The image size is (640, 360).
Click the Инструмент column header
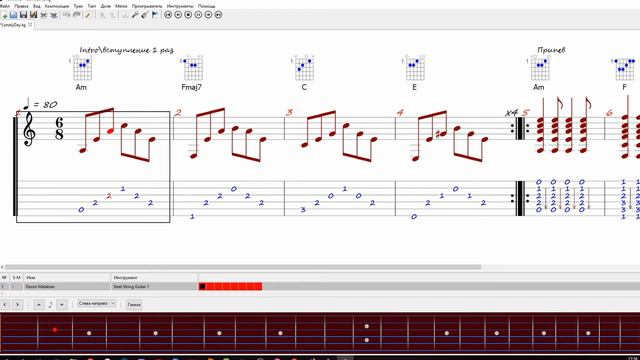pos(154,278)
